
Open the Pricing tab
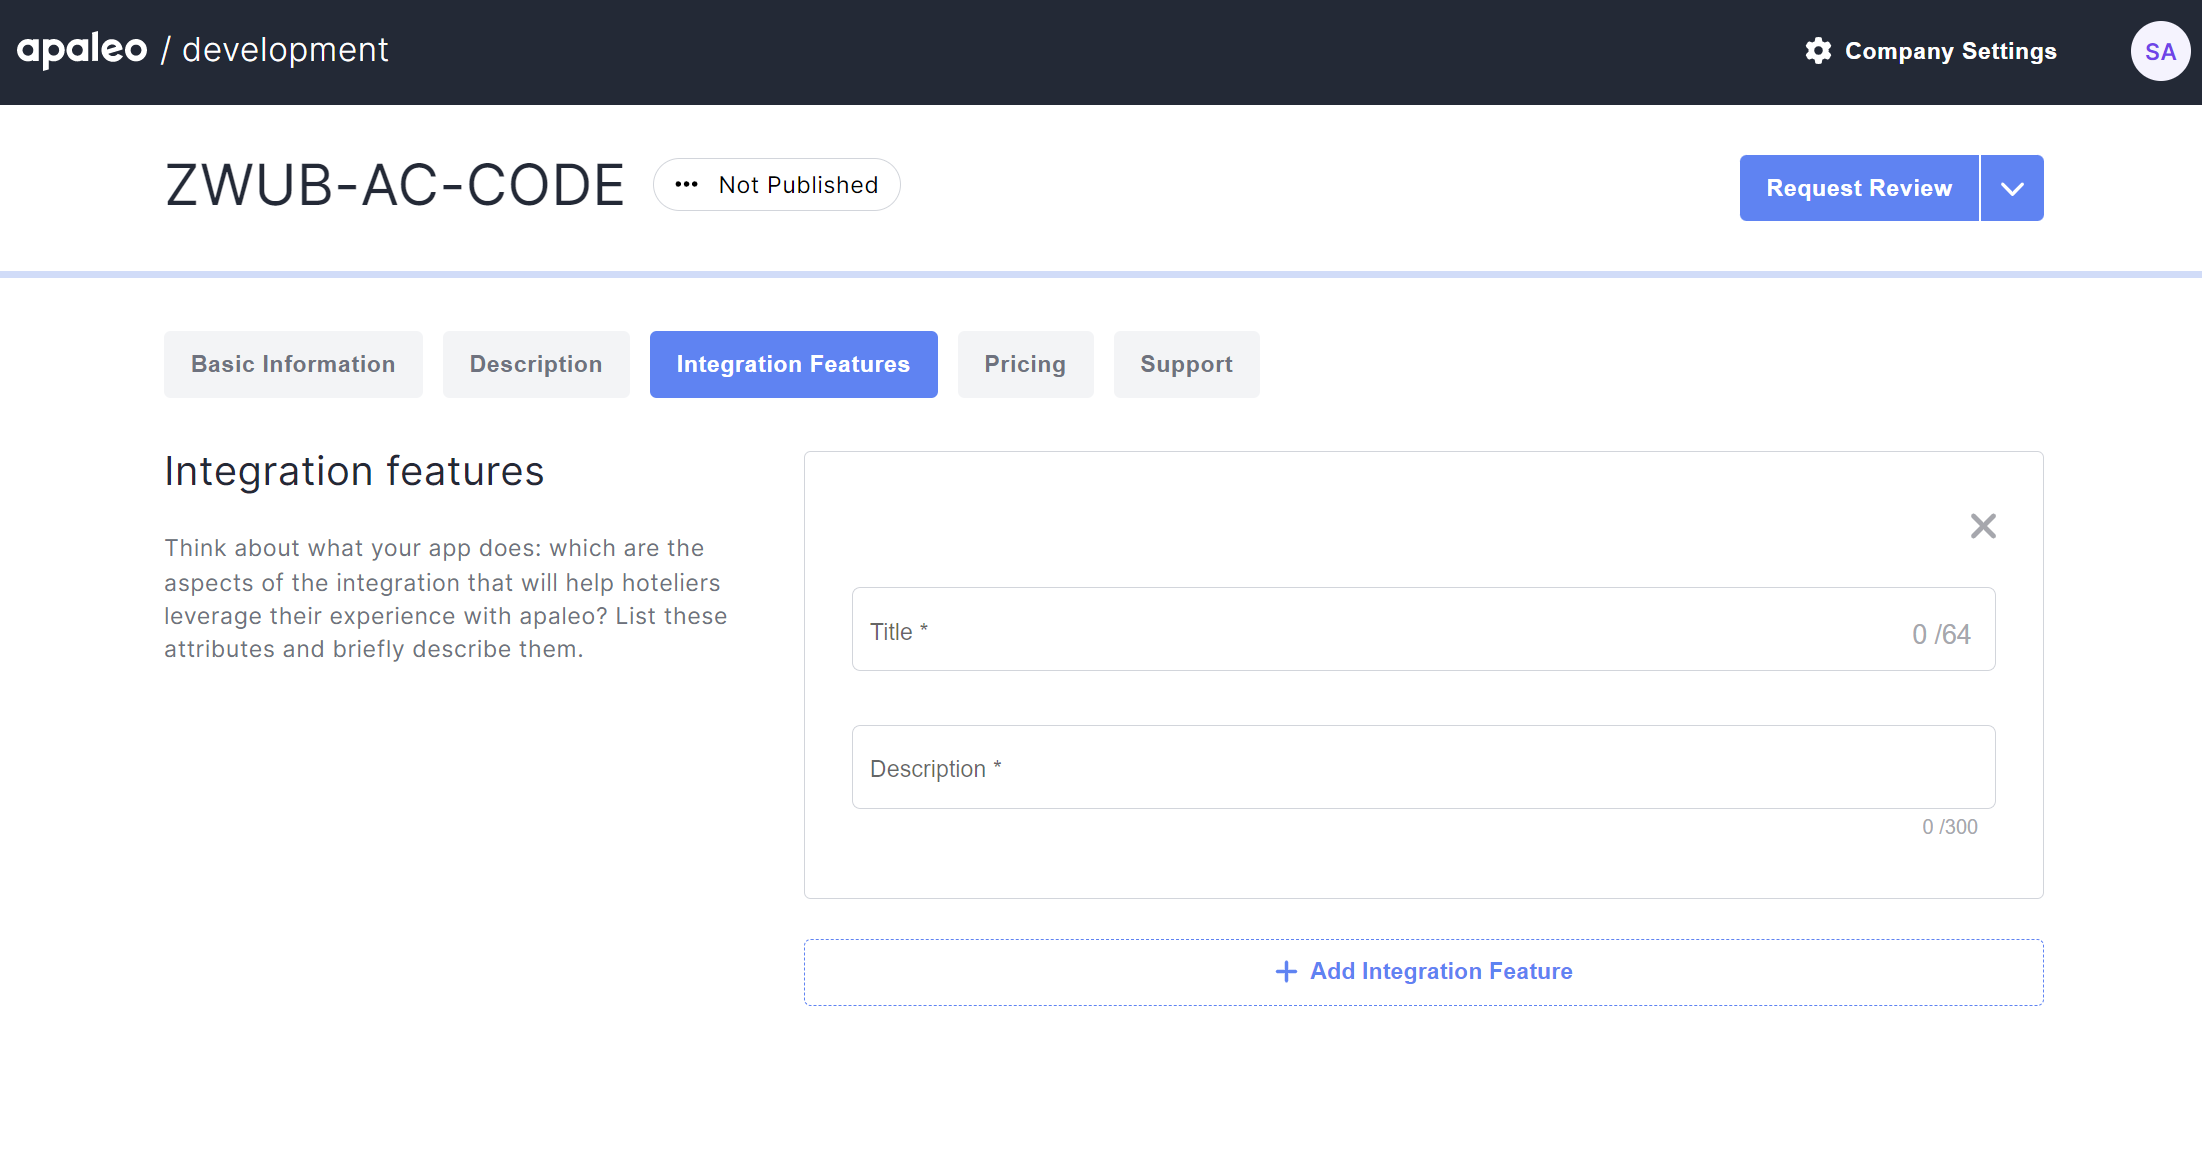click(x=1025, y=364)
